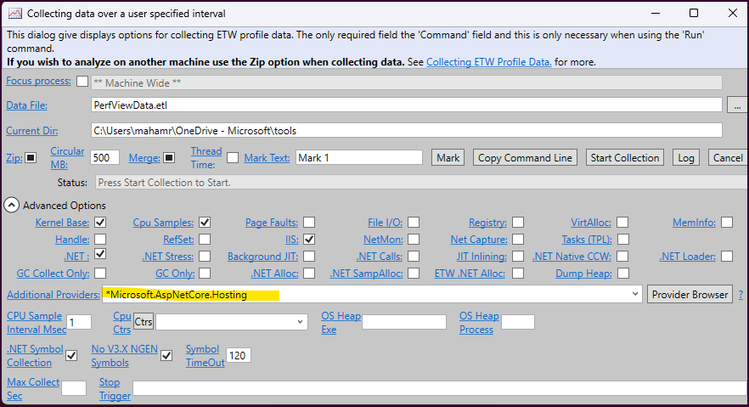The image size is (749, 407).
Task: Click into the Data File field
Action: click(x=407, y=105)
